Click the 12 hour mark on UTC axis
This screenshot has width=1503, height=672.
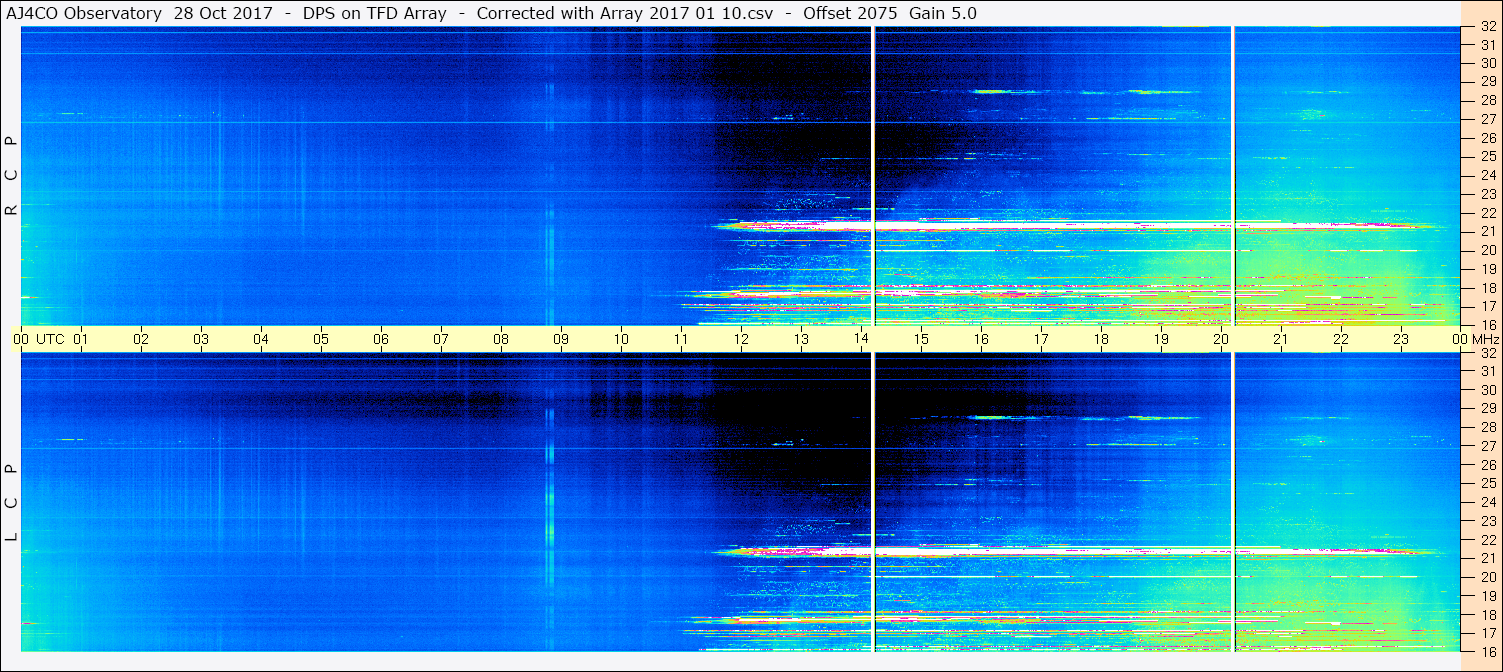point(741,339)
